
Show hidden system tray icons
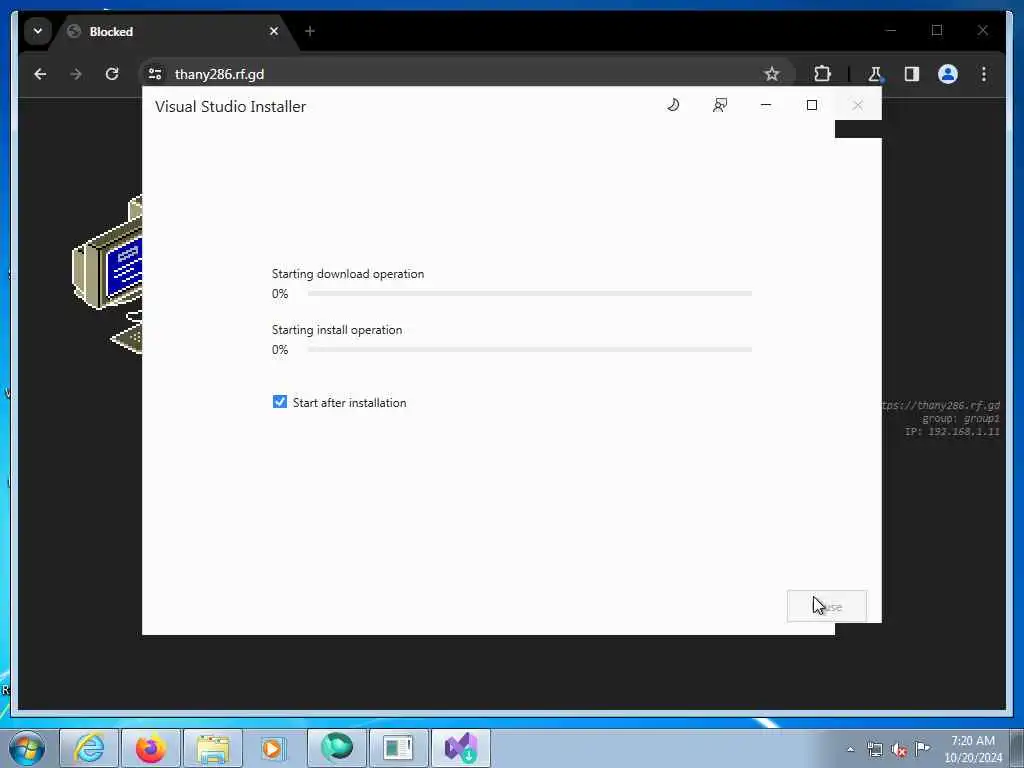click(x=850, y=749)
